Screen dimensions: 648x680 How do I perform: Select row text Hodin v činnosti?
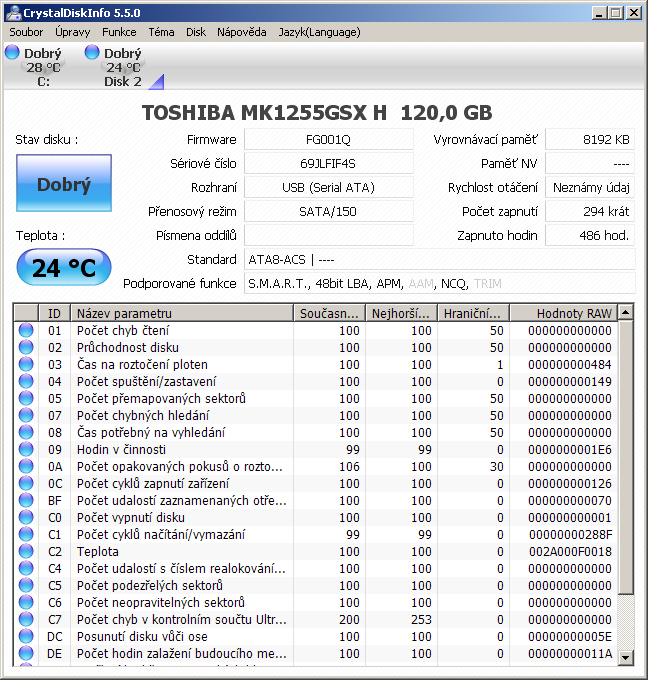[x=121, y=449]
